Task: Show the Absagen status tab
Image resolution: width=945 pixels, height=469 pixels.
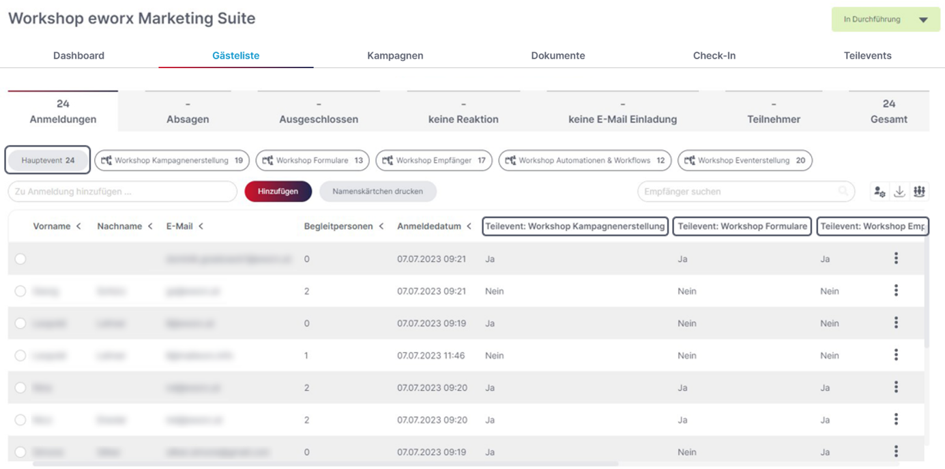Action: pos(188,112)
